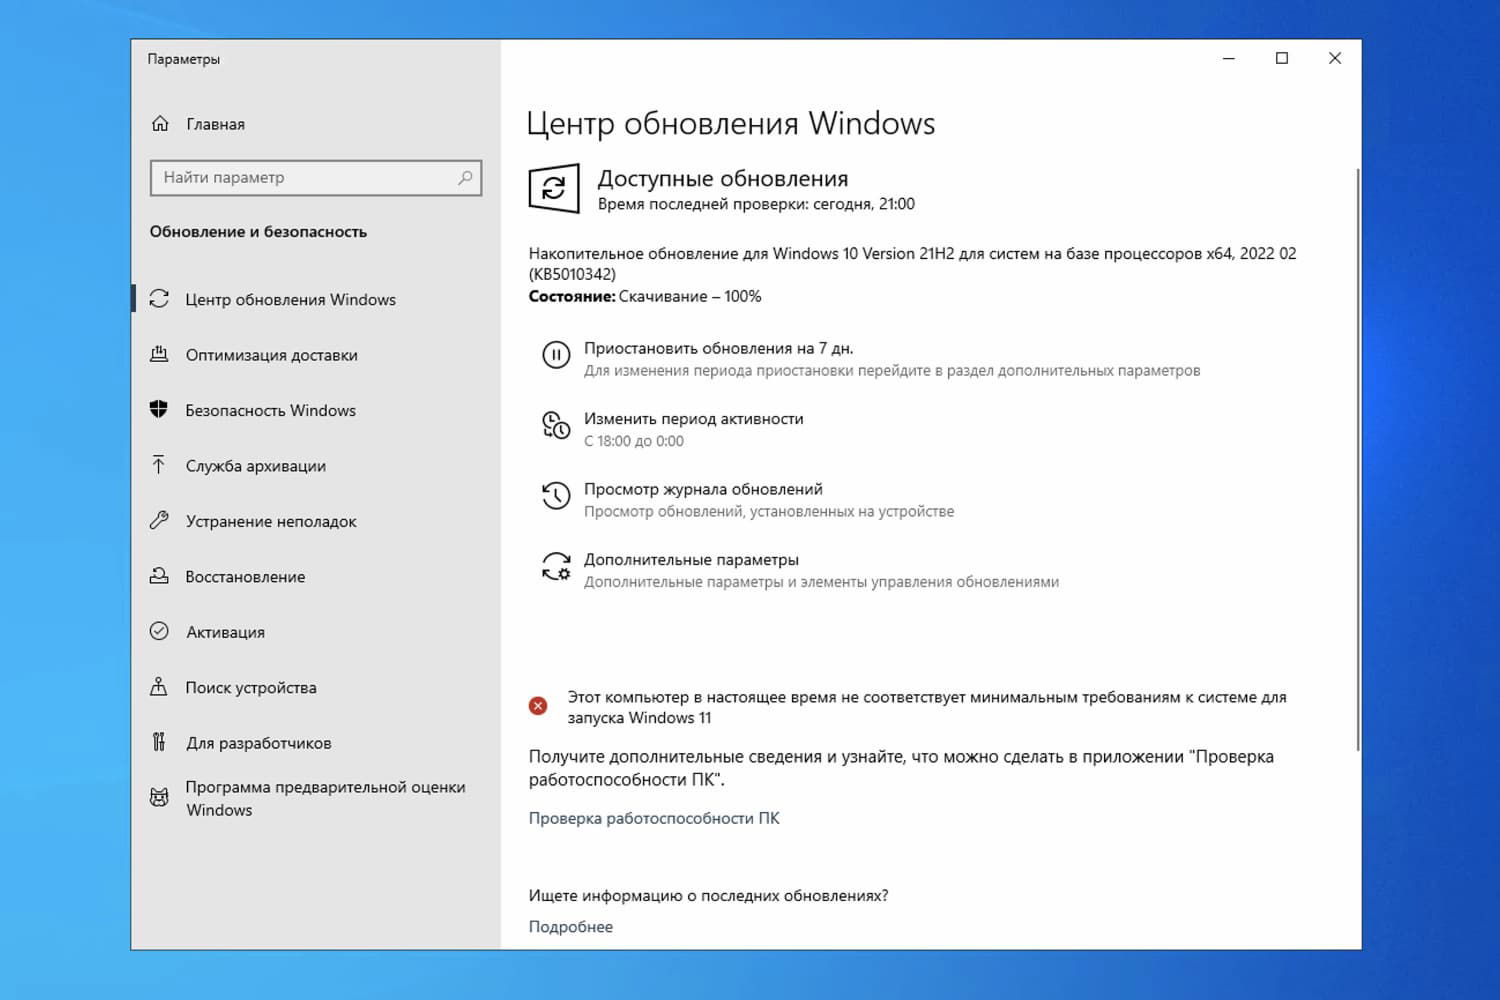Click the Подробнее link
1500x1000 pixels.
click(x=571, y=926)
